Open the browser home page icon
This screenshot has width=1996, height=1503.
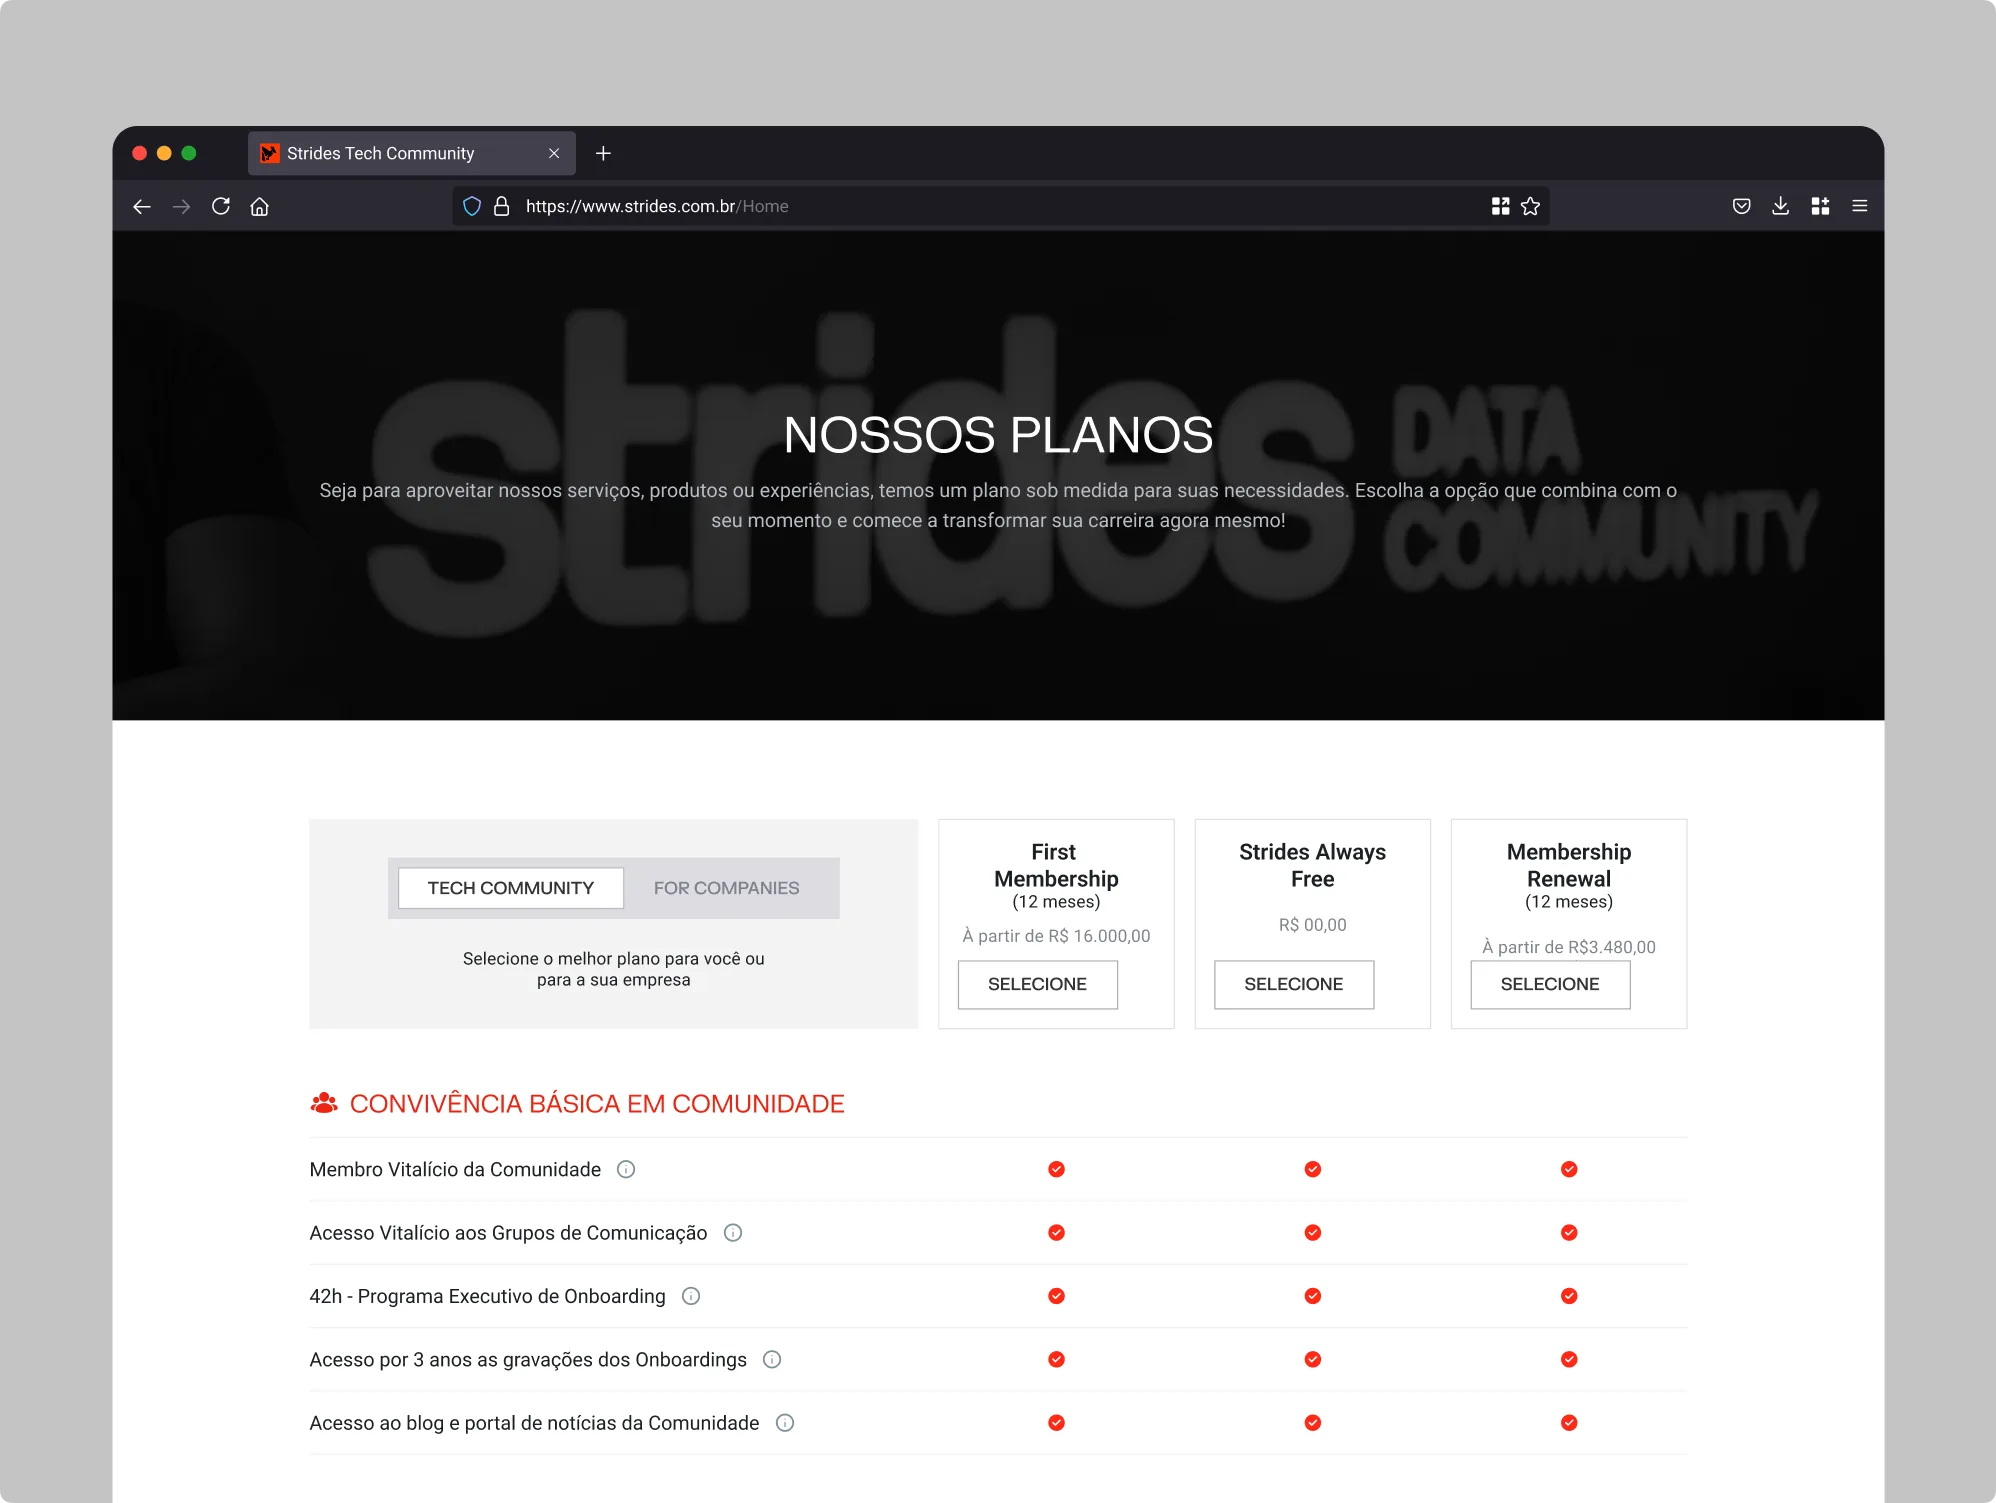point(260,206)
